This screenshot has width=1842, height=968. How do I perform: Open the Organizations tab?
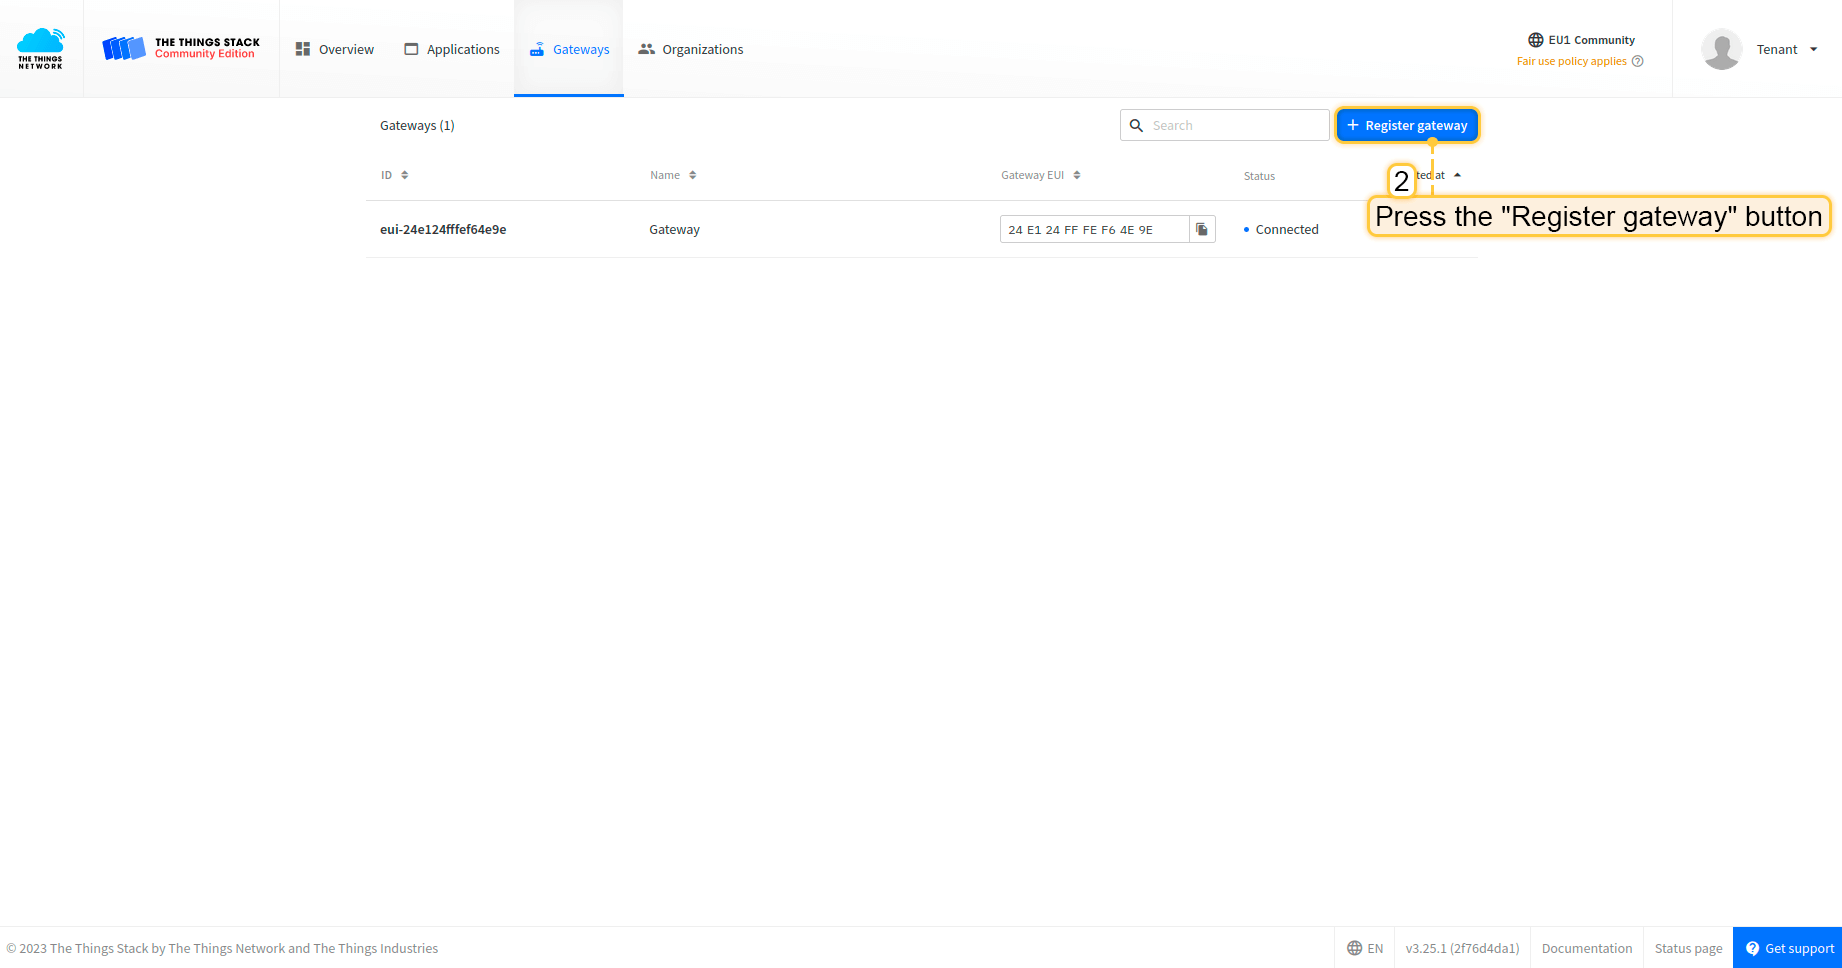pyautogui.click(x=690, y=48)
